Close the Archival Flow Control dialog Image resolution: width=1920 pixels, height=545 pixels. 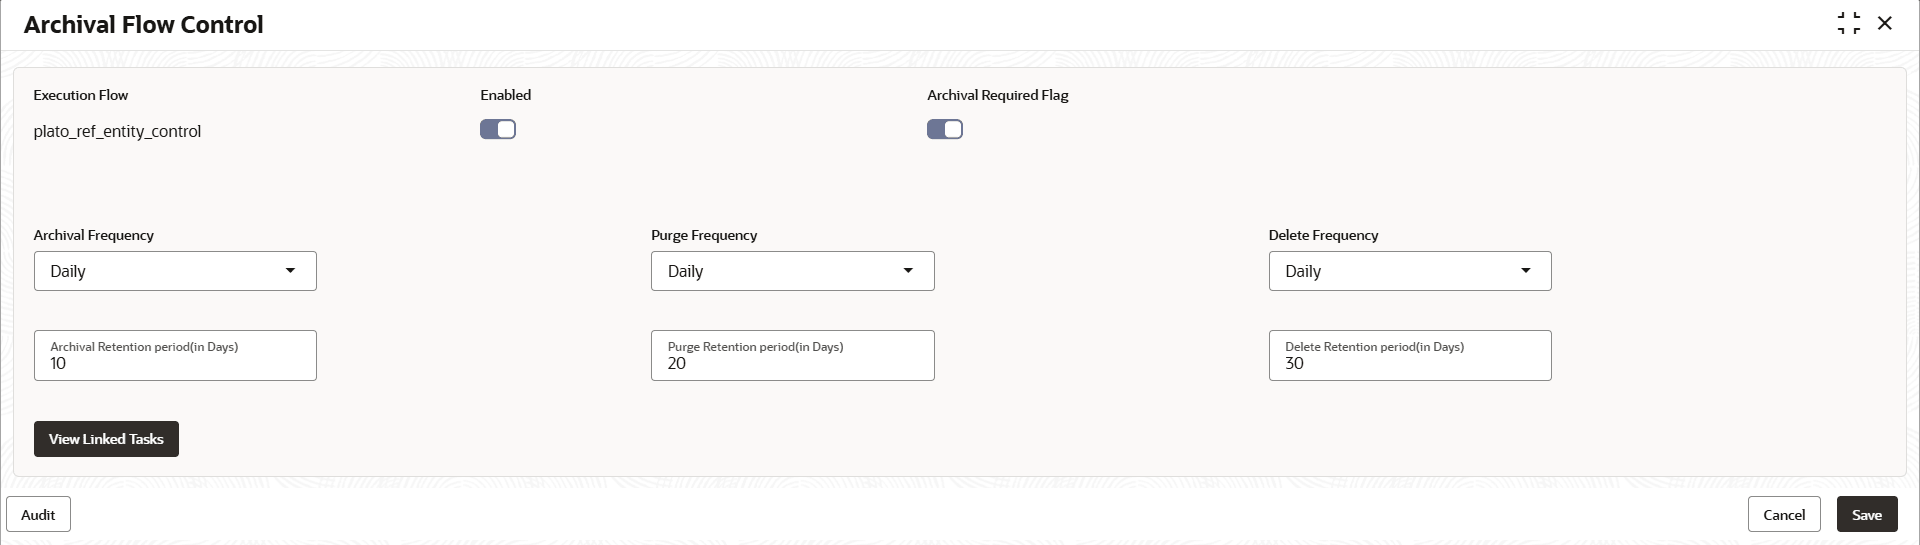pyautogui.click(x=1885, y=23)
